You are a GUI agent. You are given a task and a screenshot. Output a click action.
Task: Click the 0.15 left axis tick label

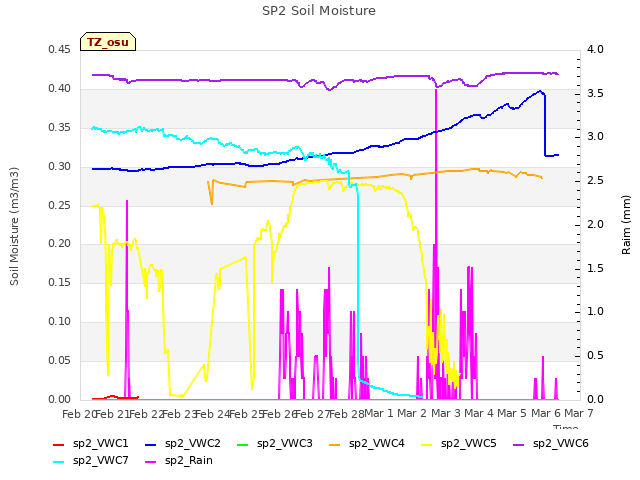point(59,282)
